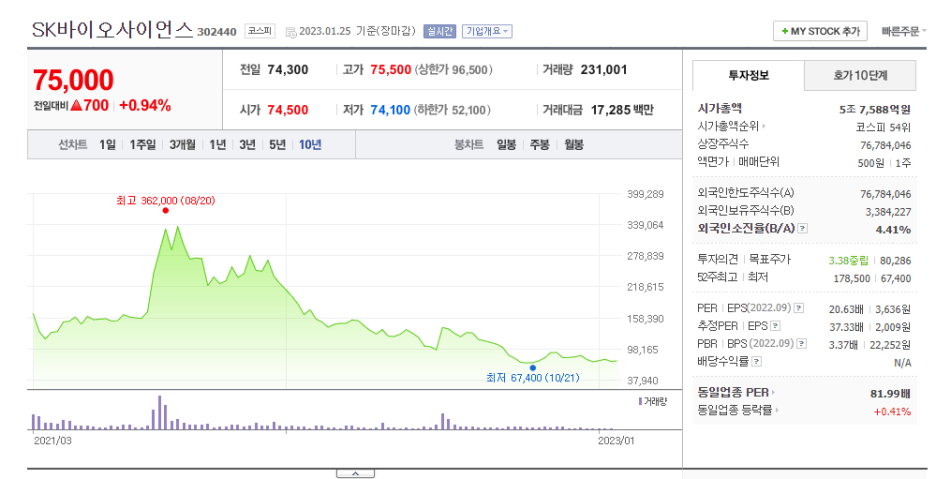Open the 빠른주문 dropdown
Image resolution: width=936 pixels, height=479 pixels.
pyautogui.click(x=904, y=31)
